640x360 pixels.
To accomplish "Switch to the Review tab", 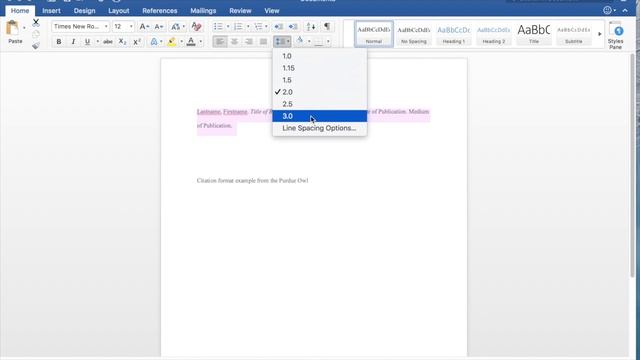I will (240, 11).
